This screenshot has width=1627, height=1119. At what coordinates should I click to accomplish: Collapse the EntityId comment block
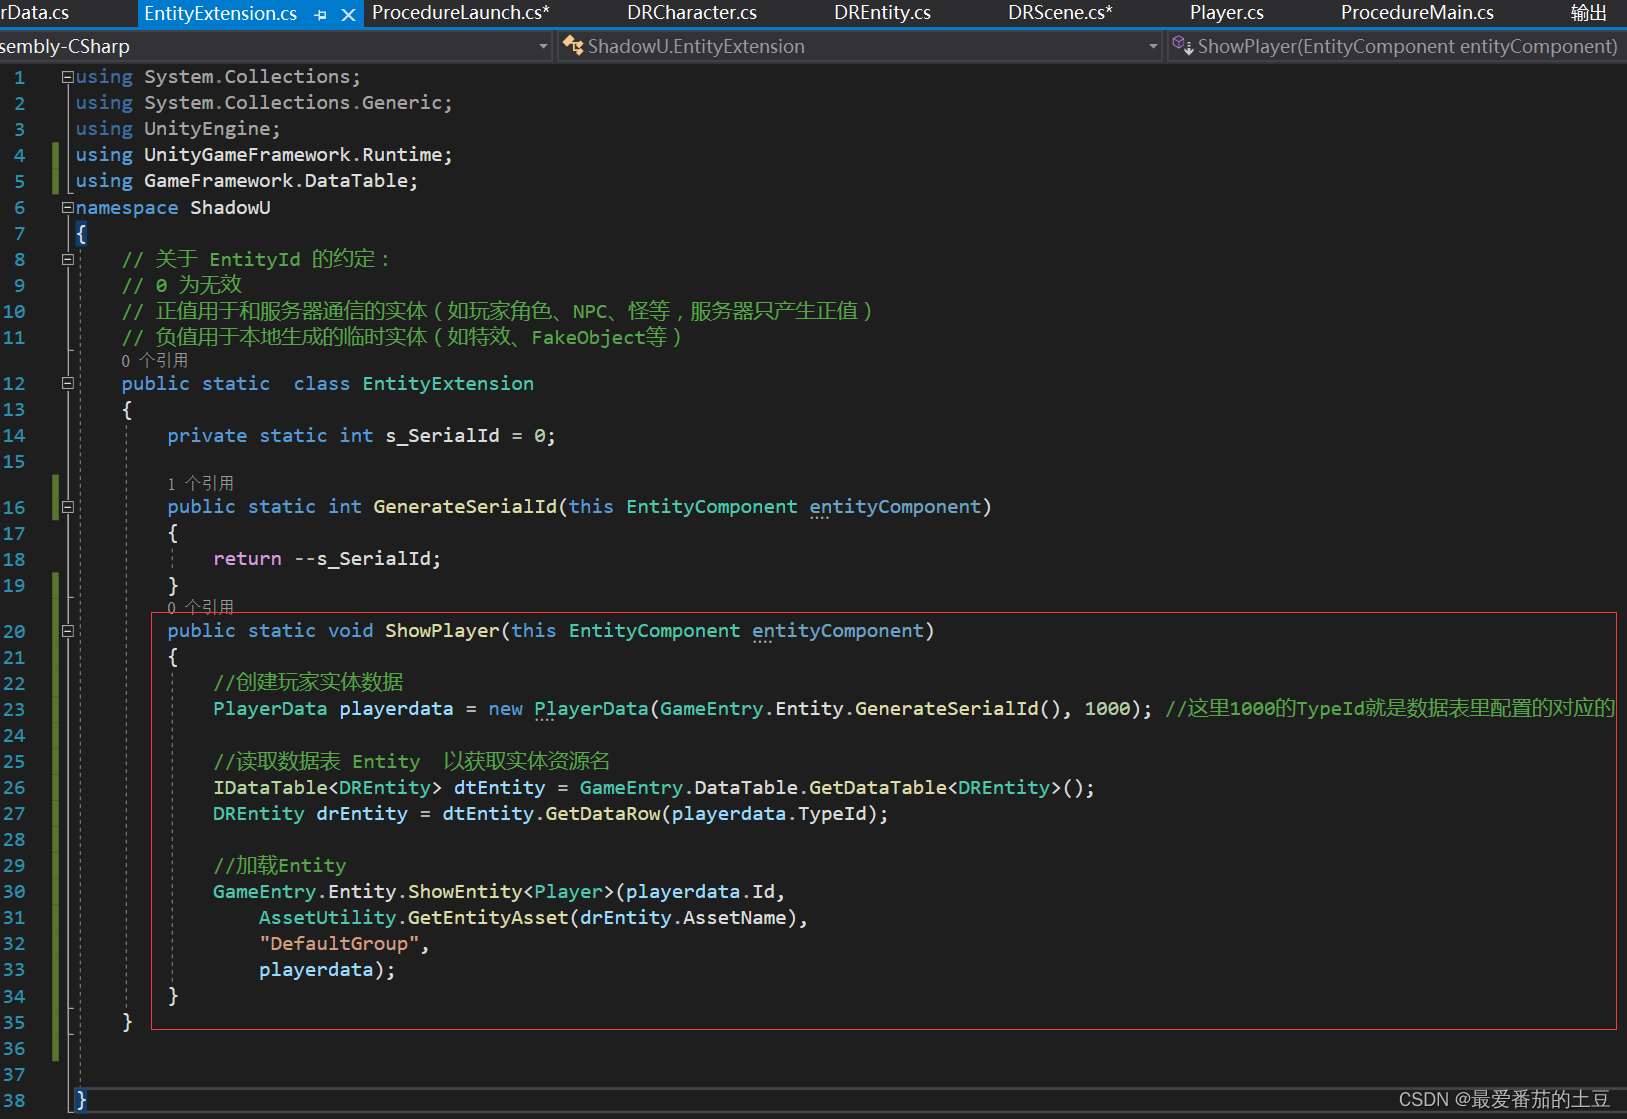tap(67, 260)
